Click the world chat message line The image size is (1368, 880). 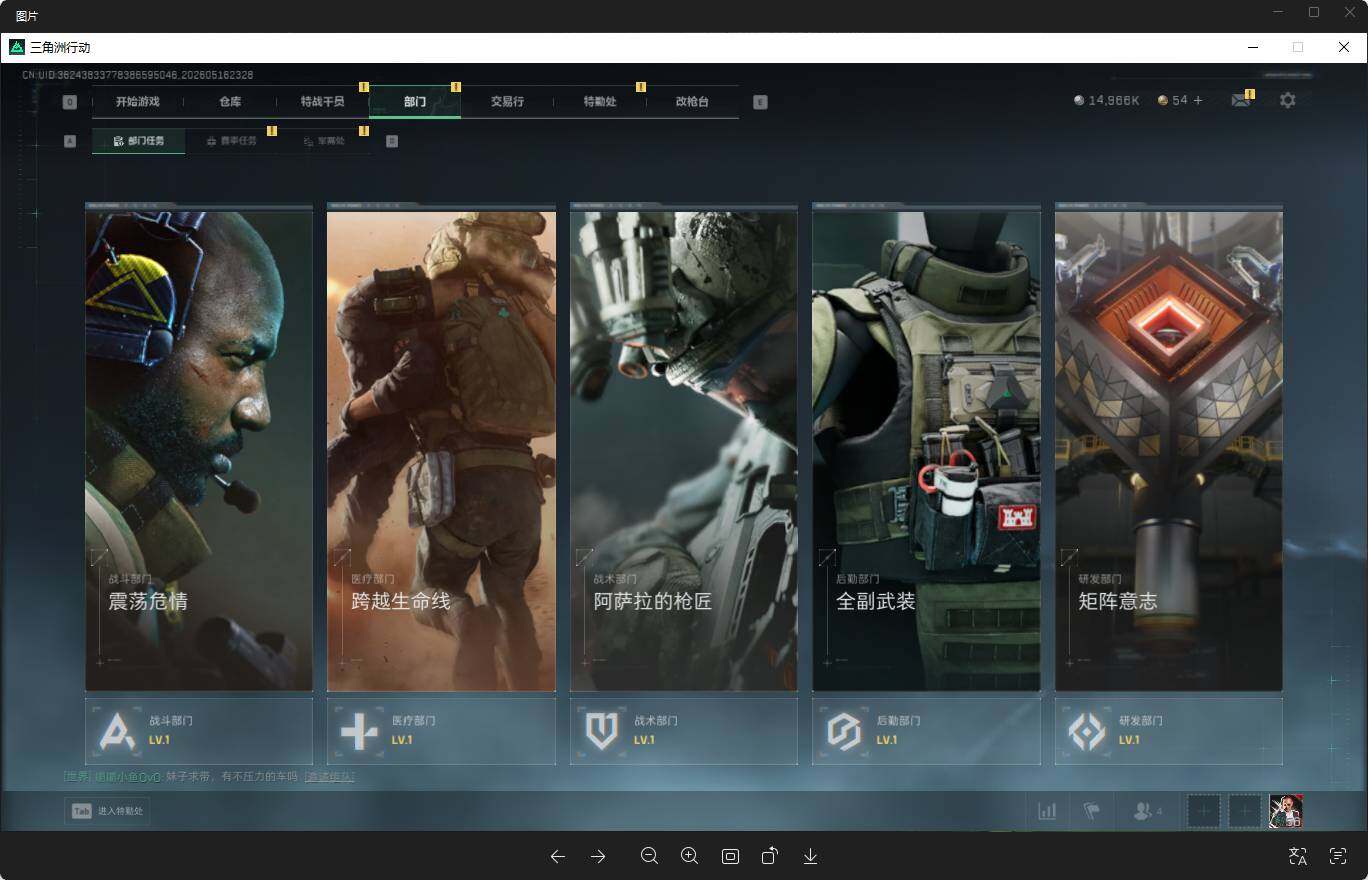[209, 777]
